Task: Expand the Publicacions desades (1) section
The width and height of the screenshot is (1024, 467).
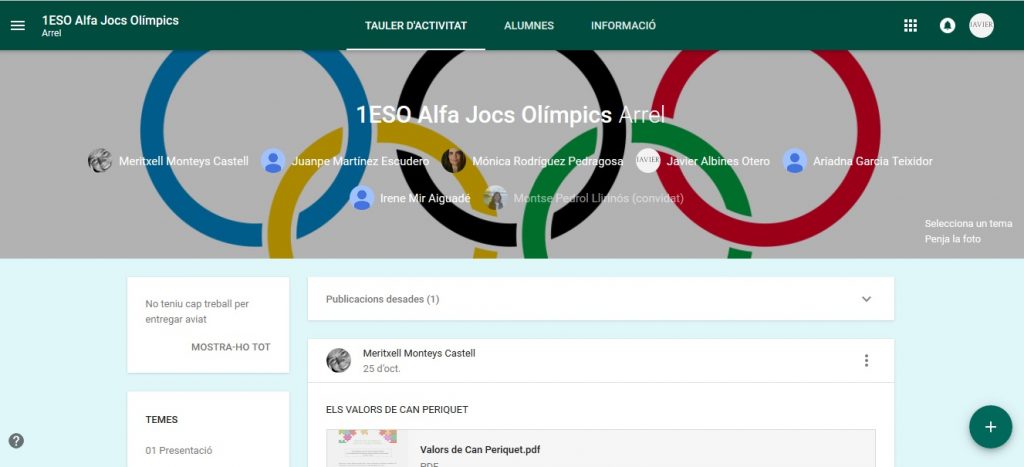Action: pos(601,299)
